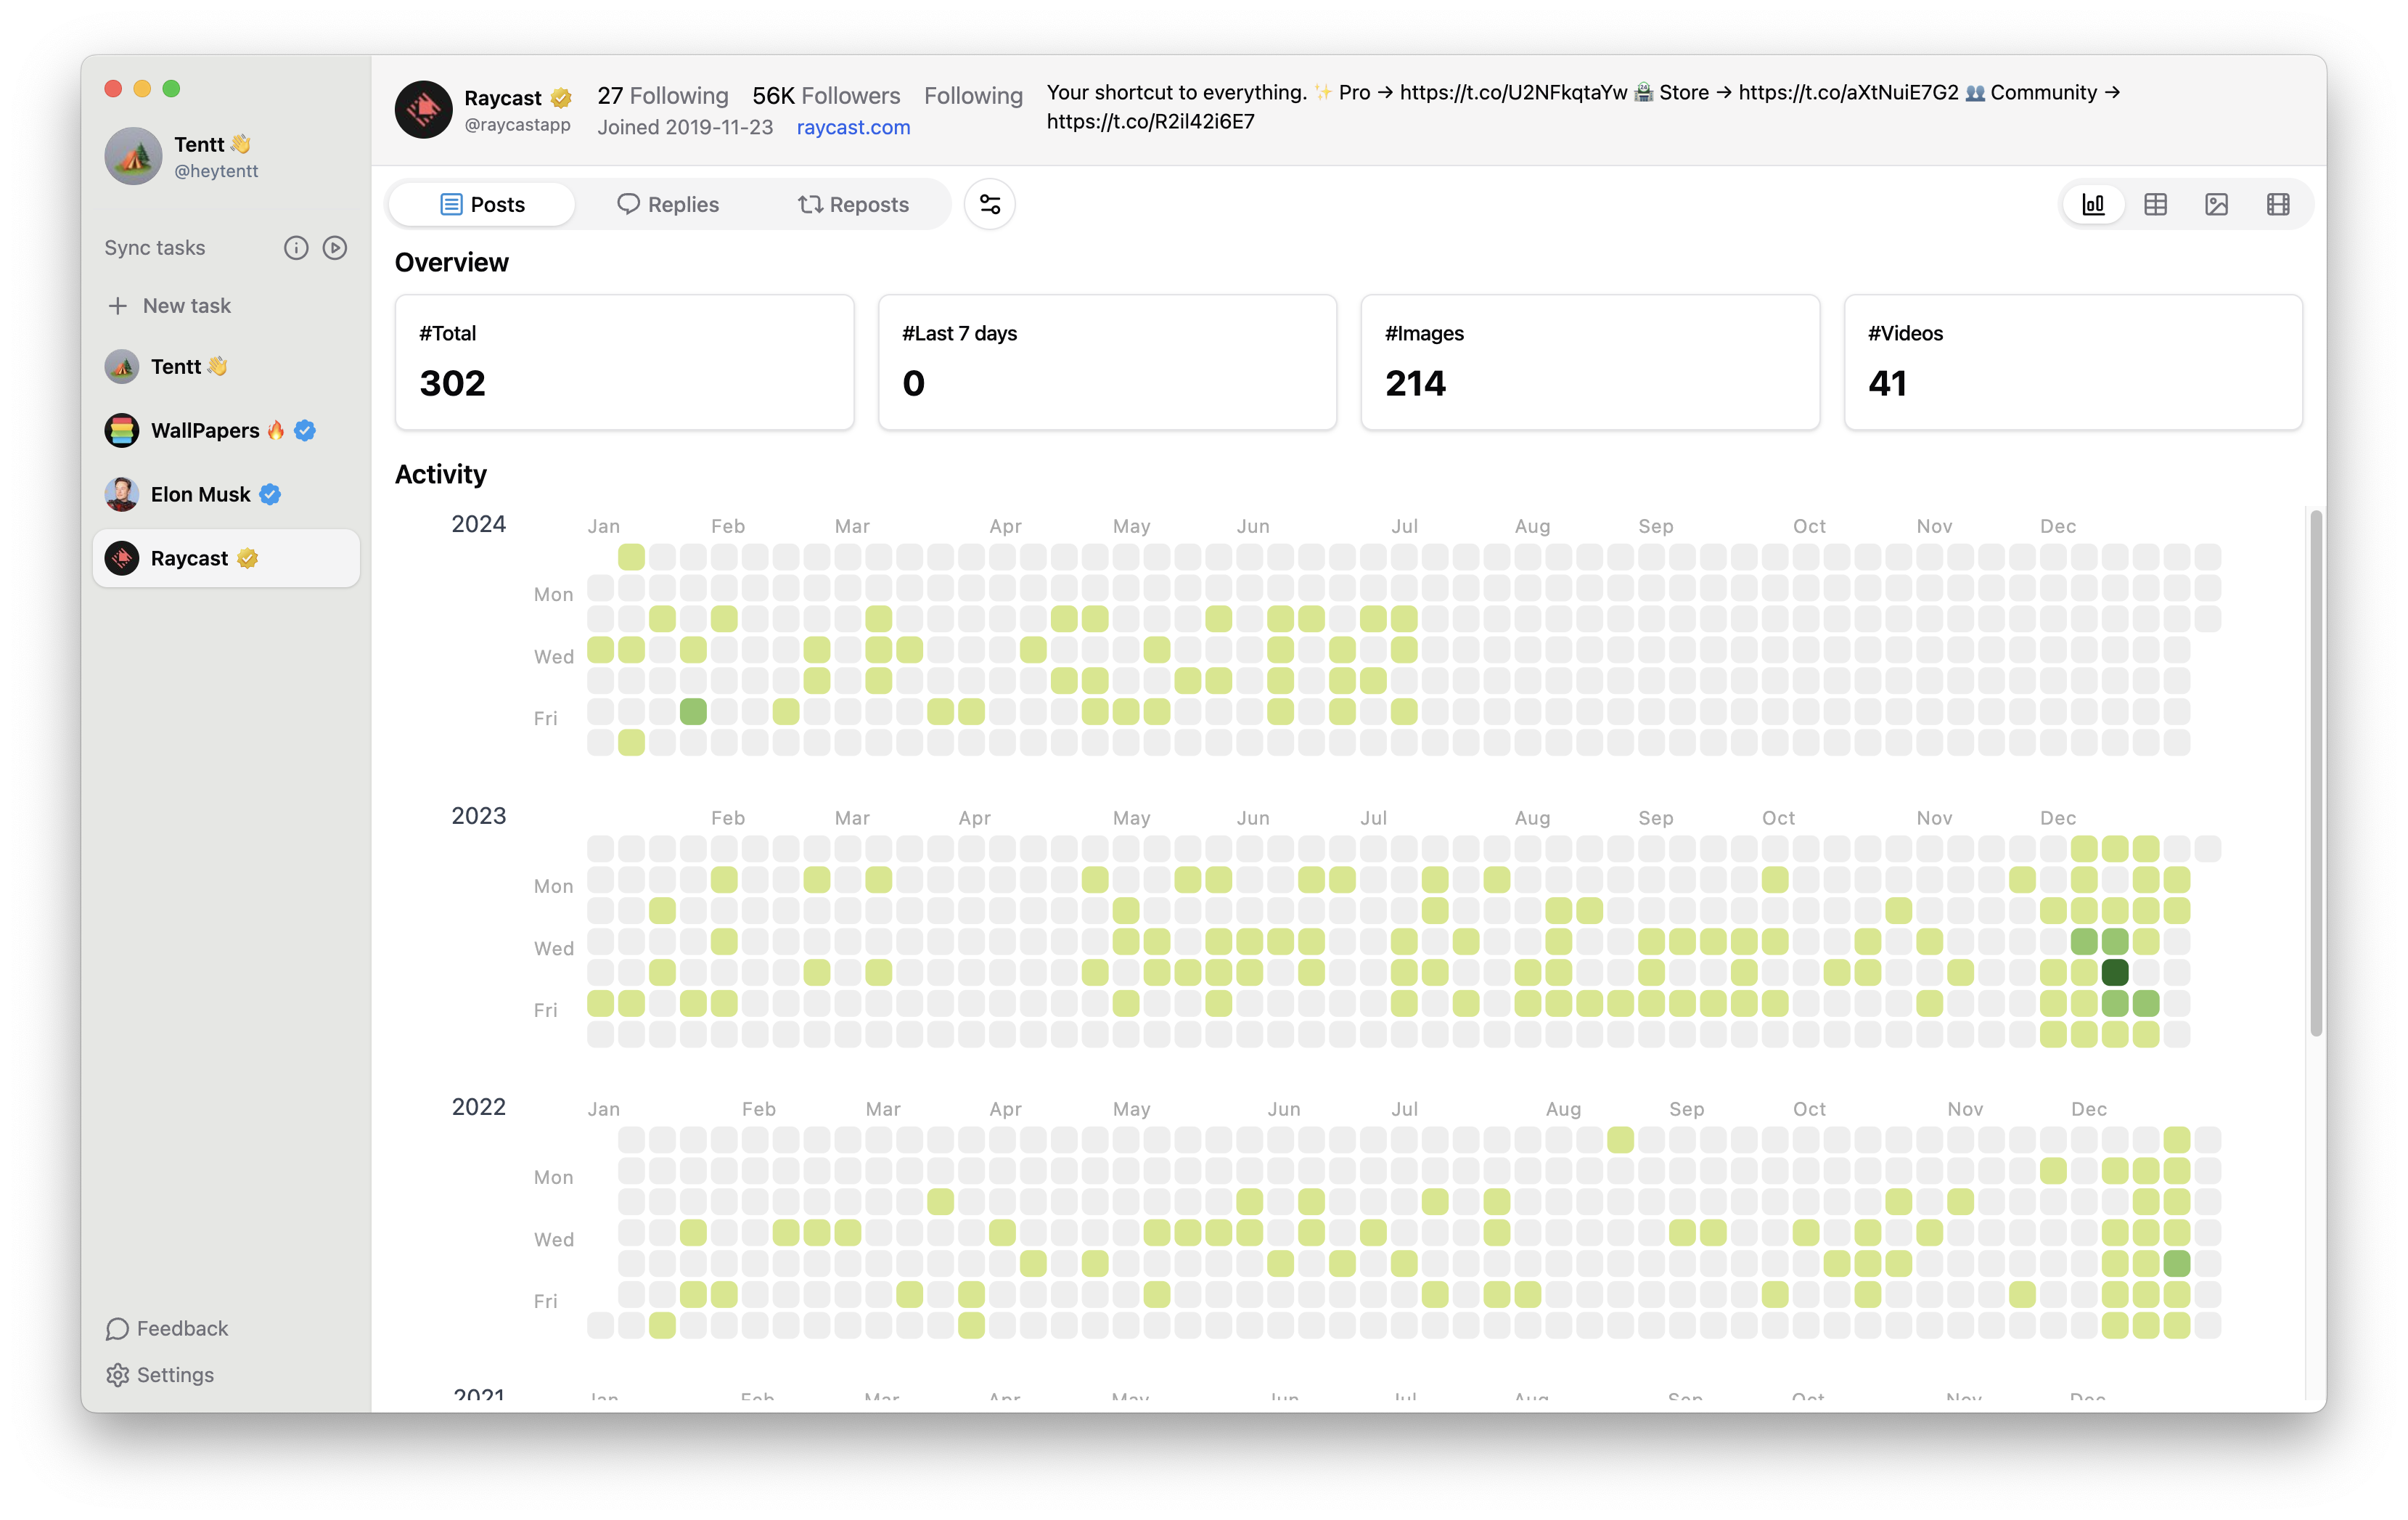Screen dimensions: 2408x1520
Task: Click the Tentt account avatar at top of the sidebar
Action: coord(133,155)
